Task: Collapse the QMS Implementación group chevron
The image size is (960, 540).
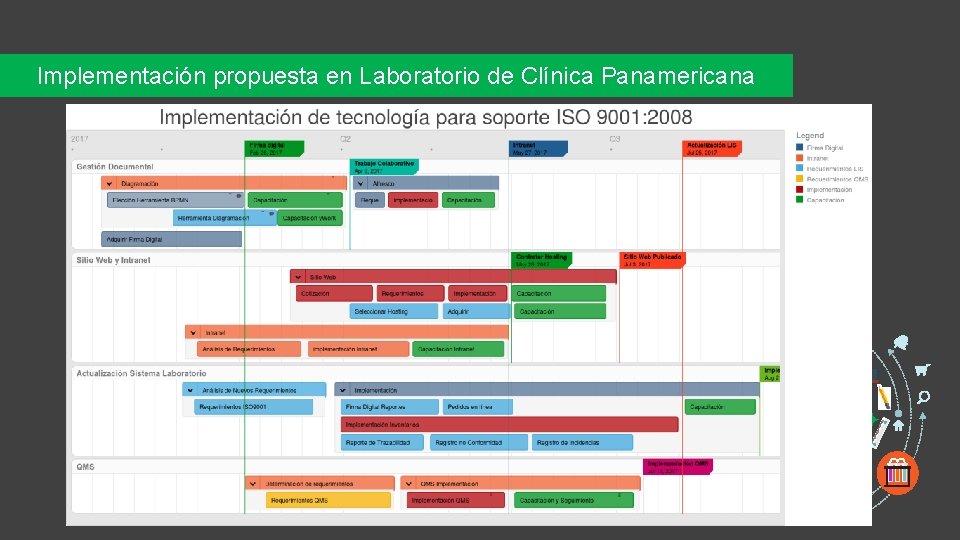Action: click(x=409, y=484)
